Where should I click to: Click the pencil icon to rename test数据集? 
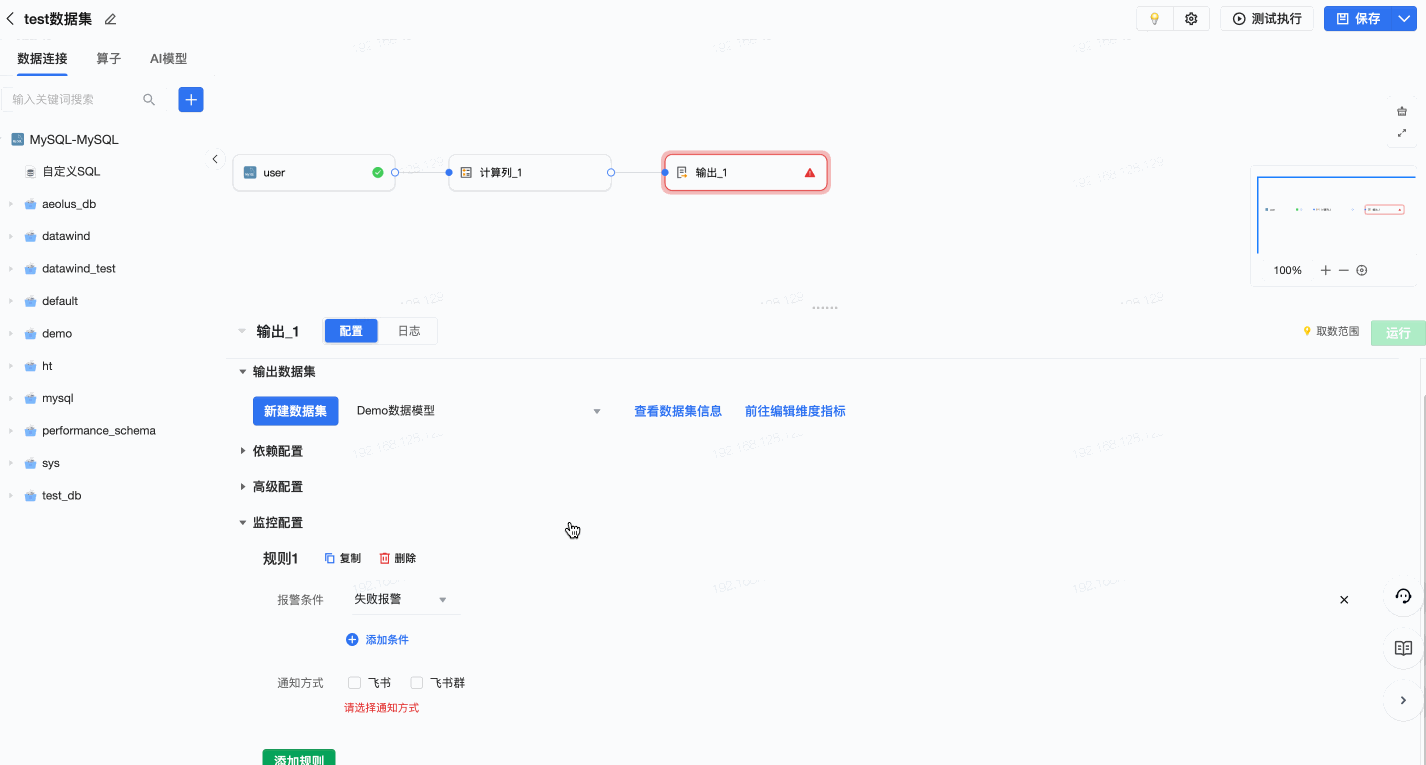110,19
